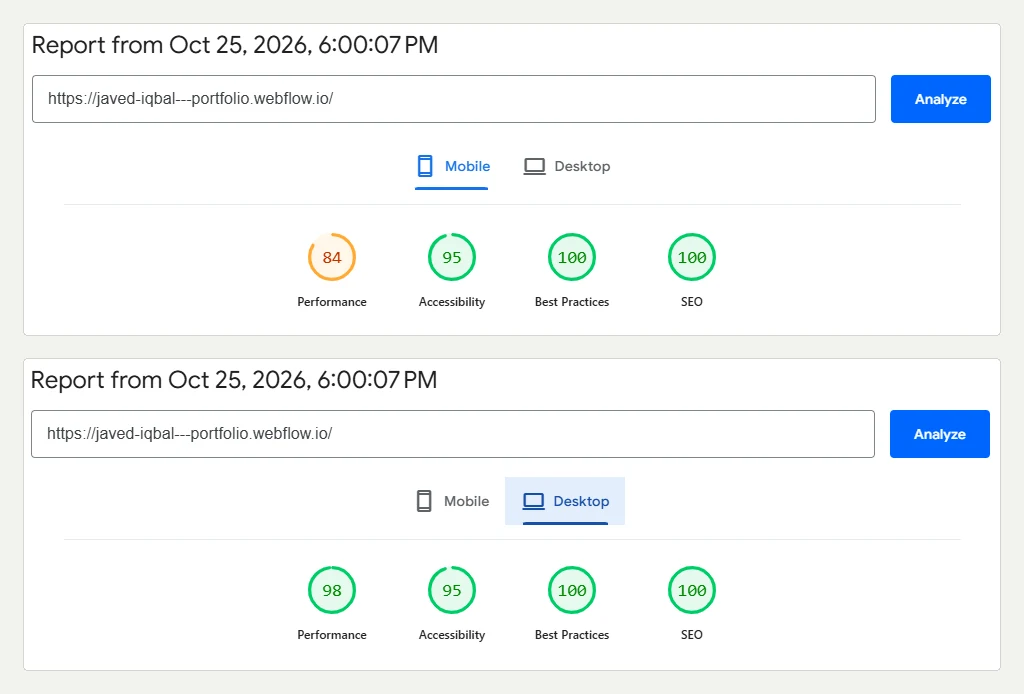The image size is (1024, 694).
Task: Click the Accessibility label in the mobile report
Action: point(452,302)
